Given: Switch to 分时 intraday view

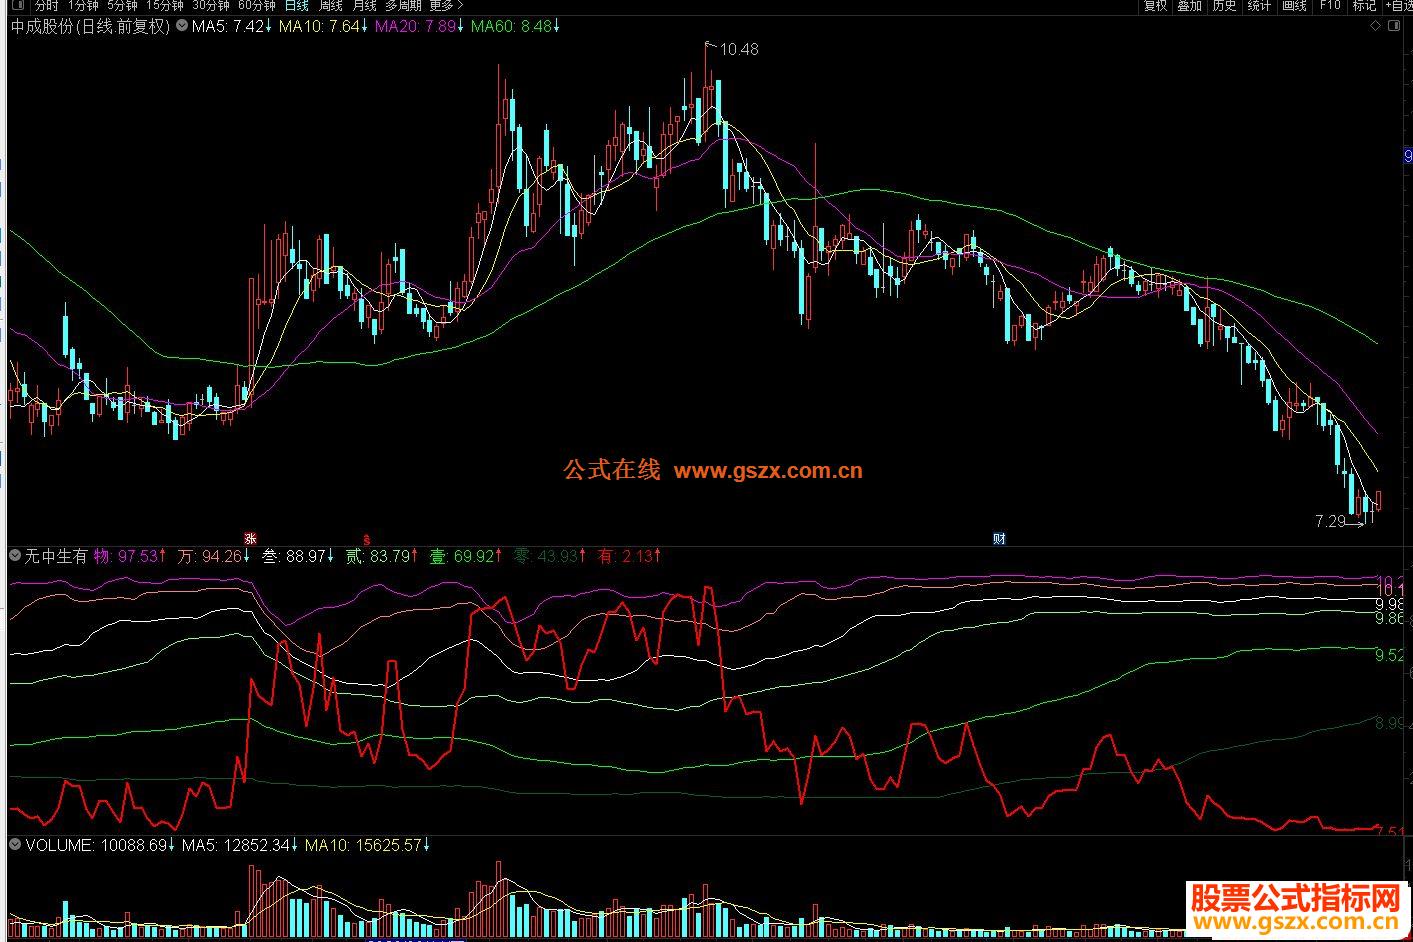Looking at the screenshot, I should click(x=47, y=6).
